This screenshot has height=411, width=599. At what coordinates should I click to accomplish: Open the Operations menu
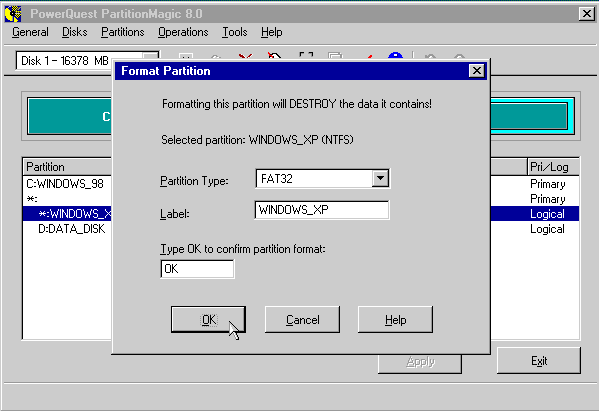pyautogui.click(x=183, y=32)
